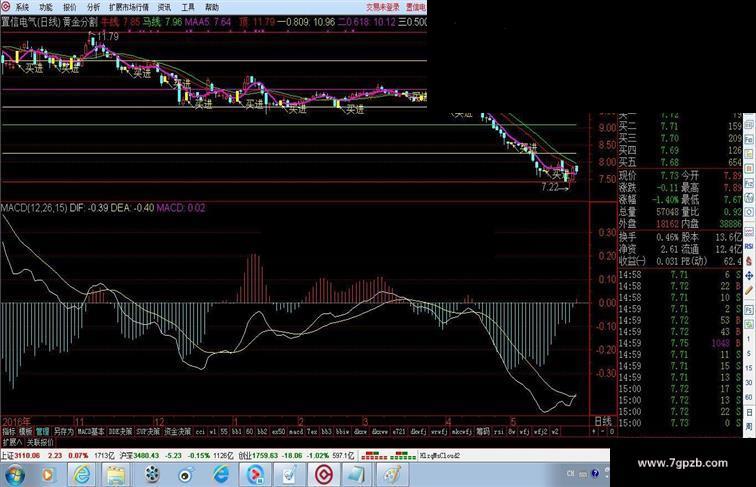Click the dollar sign icon in sidebar
Image resolution: width=756 pixels, height=487 pixels.
click(x=749, y=261)
